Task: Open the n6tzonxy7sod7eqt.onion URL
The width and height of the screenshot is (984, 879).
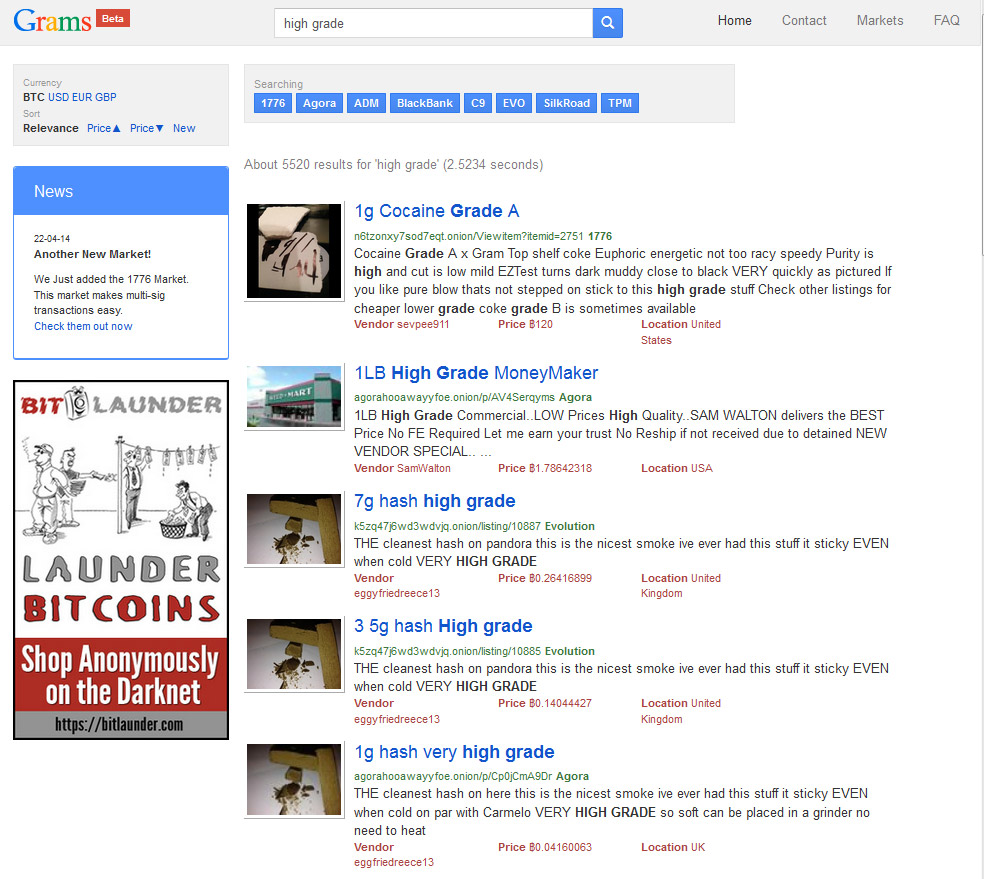Action: click(x=469, y=237)
